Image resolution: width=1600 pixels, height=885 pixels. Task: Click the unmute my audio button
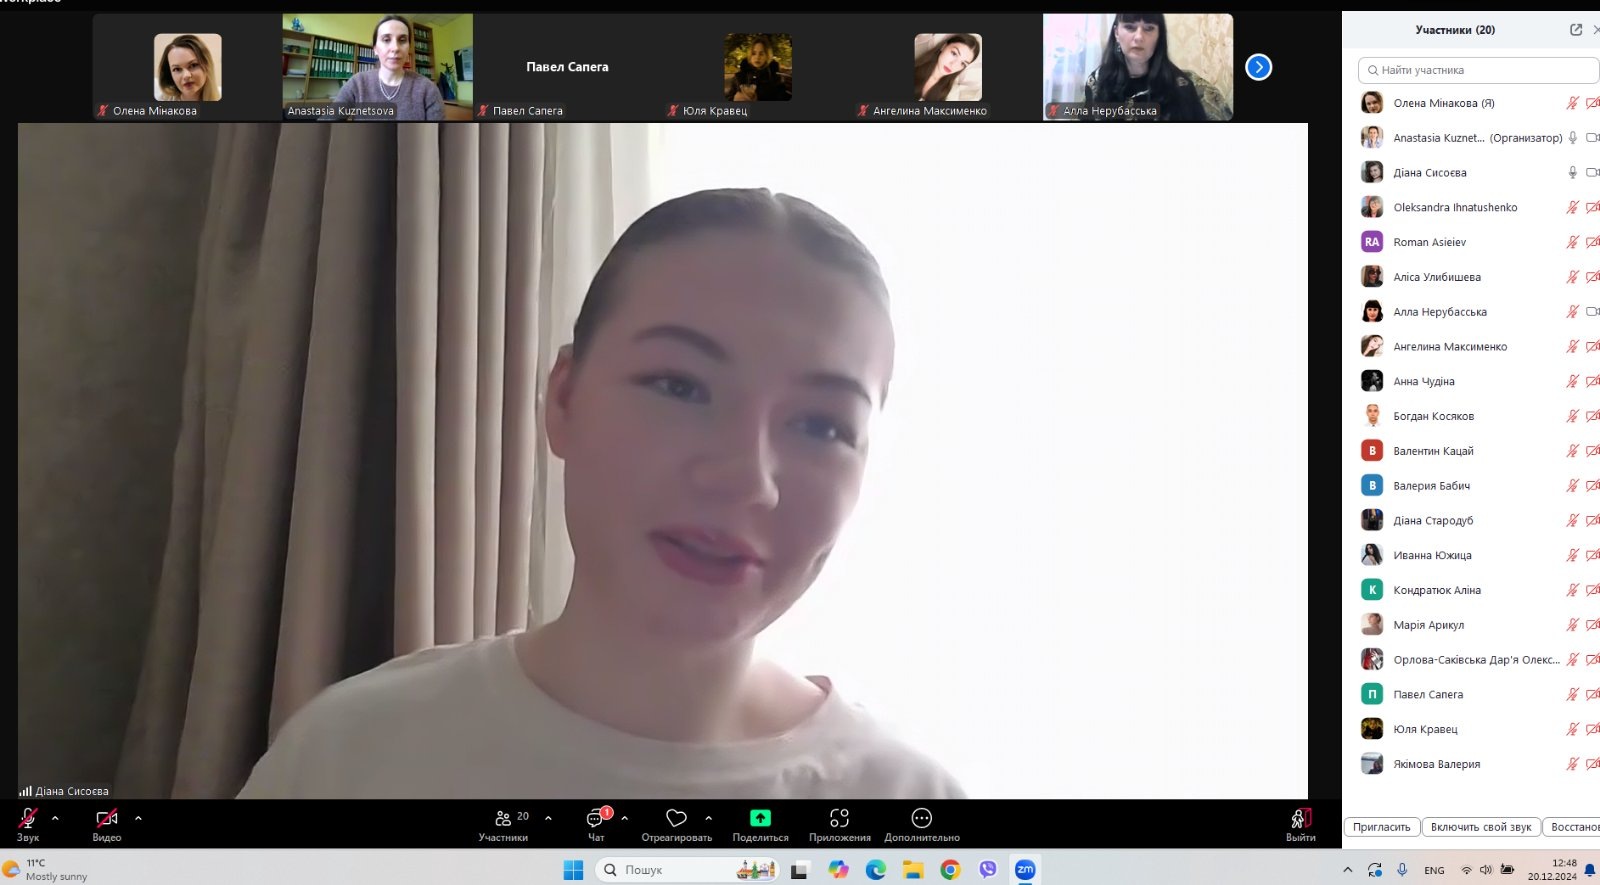pyautogui.click(x=1480, y=827)
